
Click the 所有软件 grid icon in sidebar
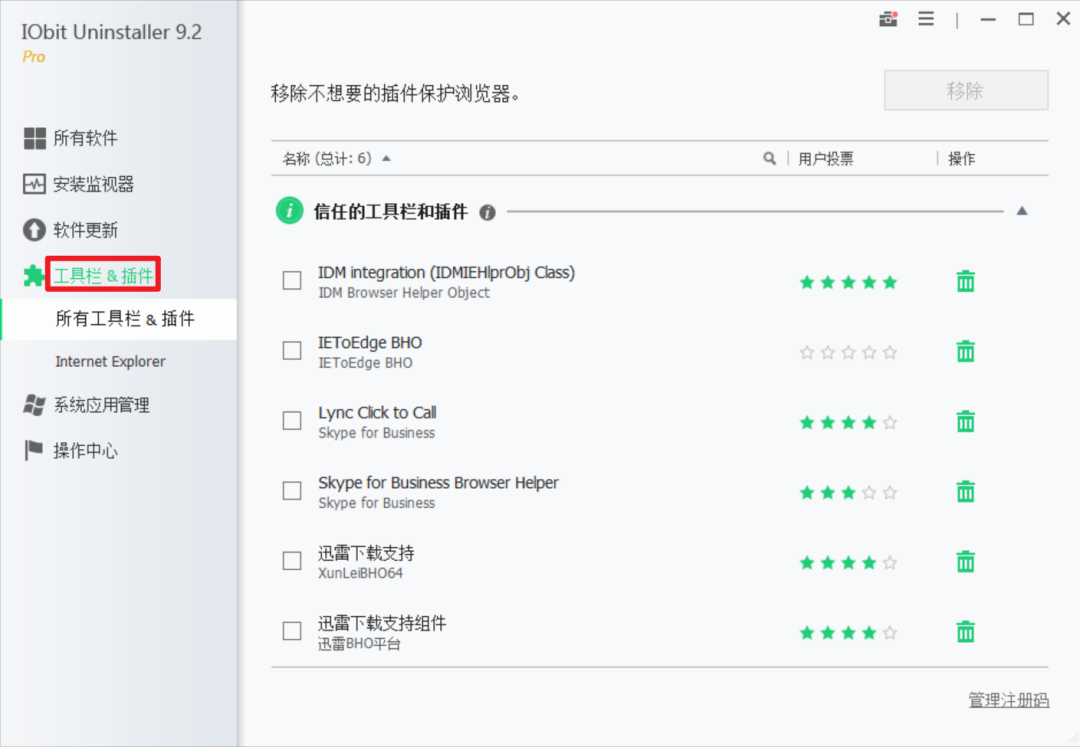[x=34, y=138]
